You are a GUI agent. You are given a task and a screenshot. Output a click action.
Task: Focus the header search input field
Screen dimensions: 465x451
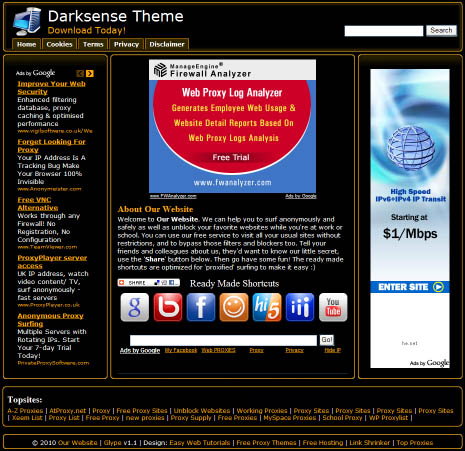pyautogui.click(x=384, y=31)
